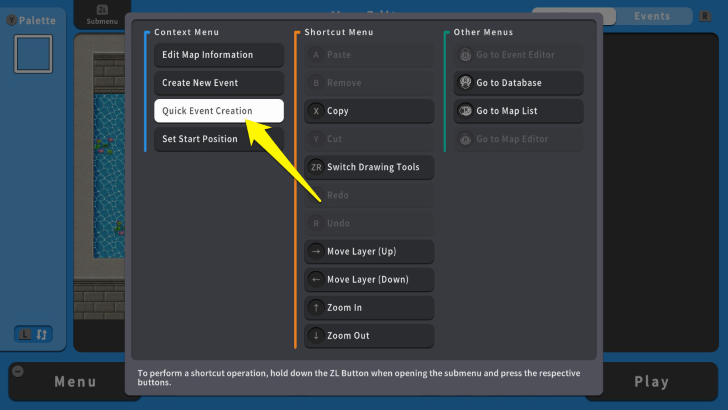Click Go to Map Editor

point(518,139)
